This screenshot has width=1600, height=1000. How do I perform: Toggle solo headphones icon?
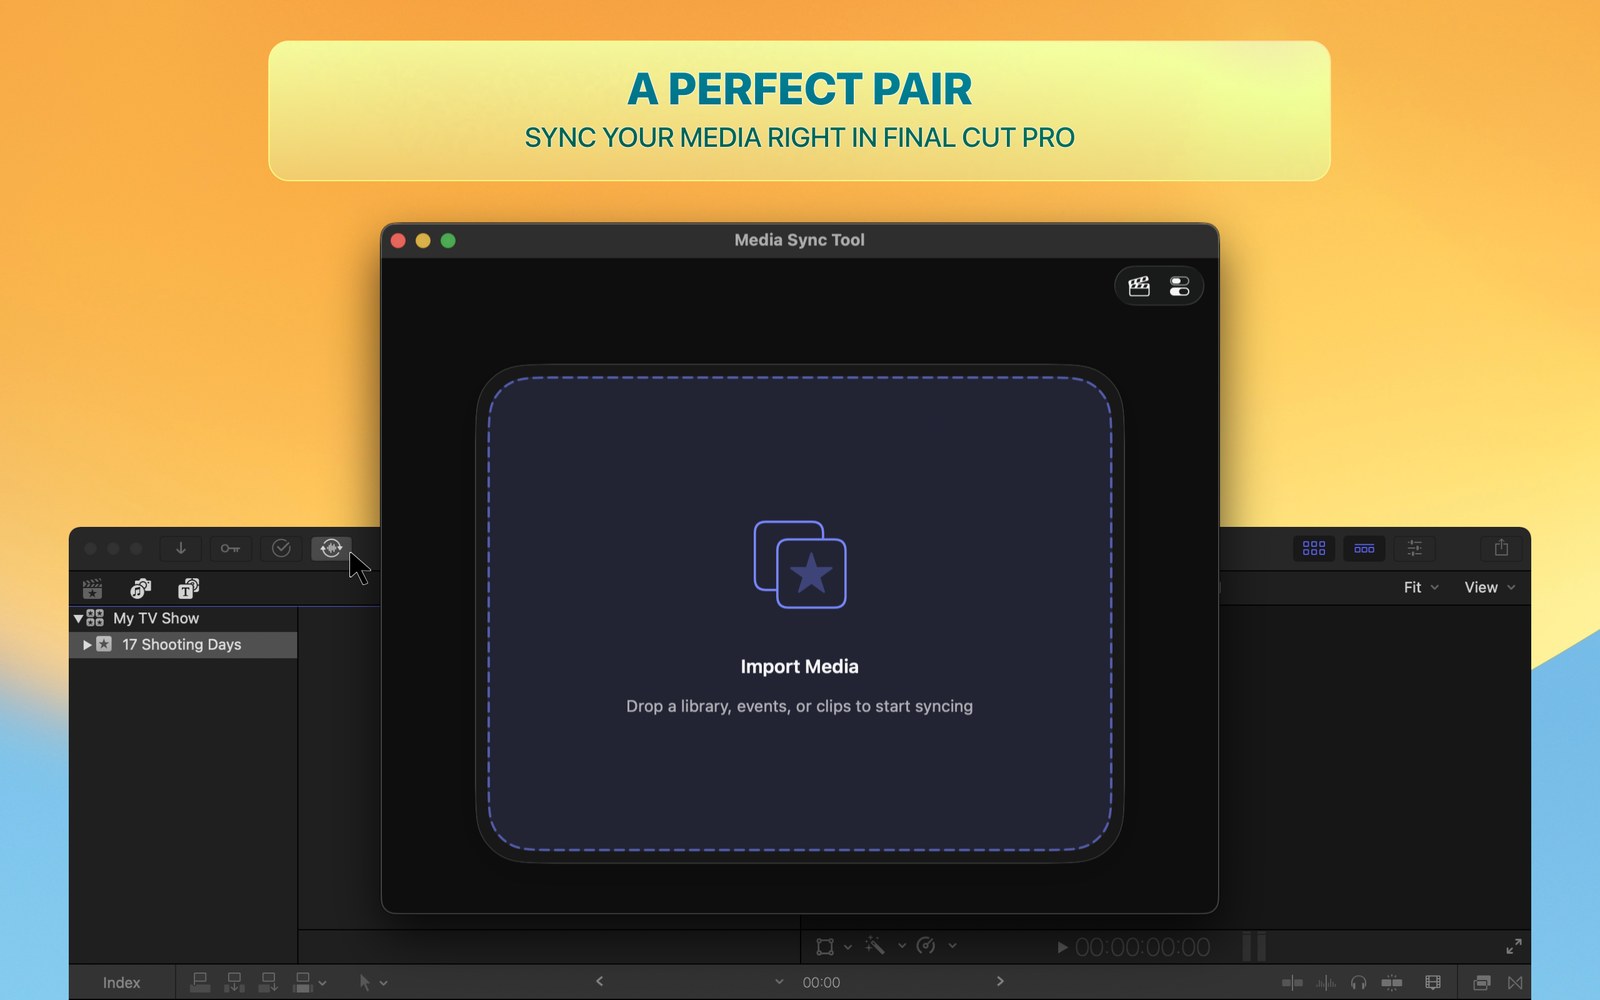coord(1358,983)
